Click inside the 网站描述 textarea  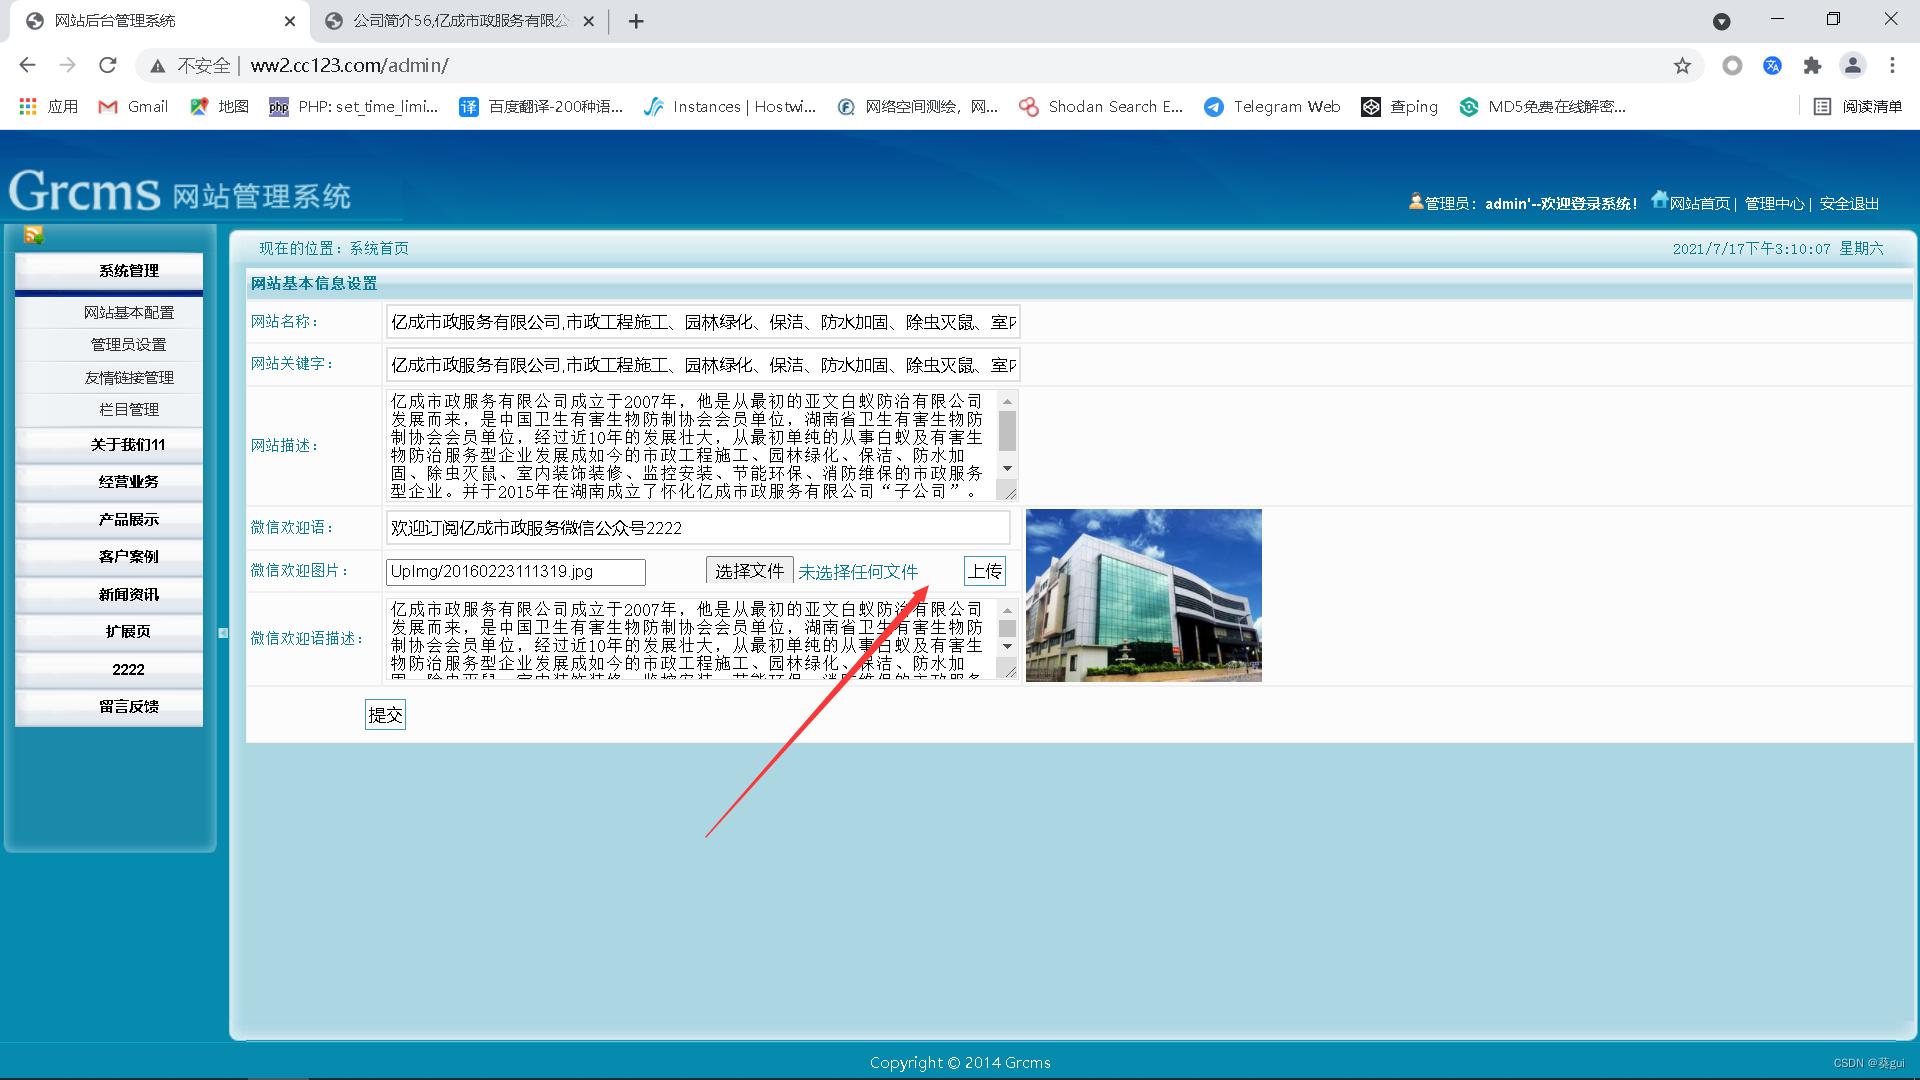[693, 446]
